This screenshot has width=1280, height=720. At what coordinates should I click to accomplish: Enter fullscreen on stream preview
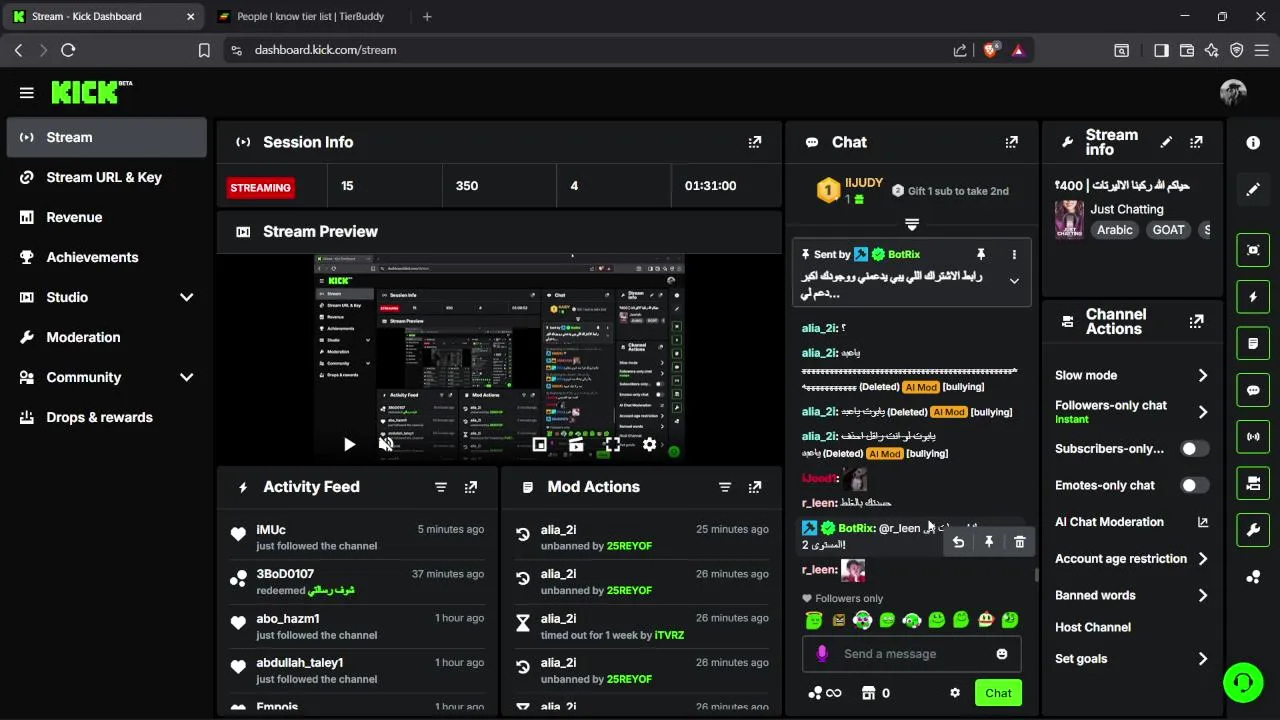612,445
